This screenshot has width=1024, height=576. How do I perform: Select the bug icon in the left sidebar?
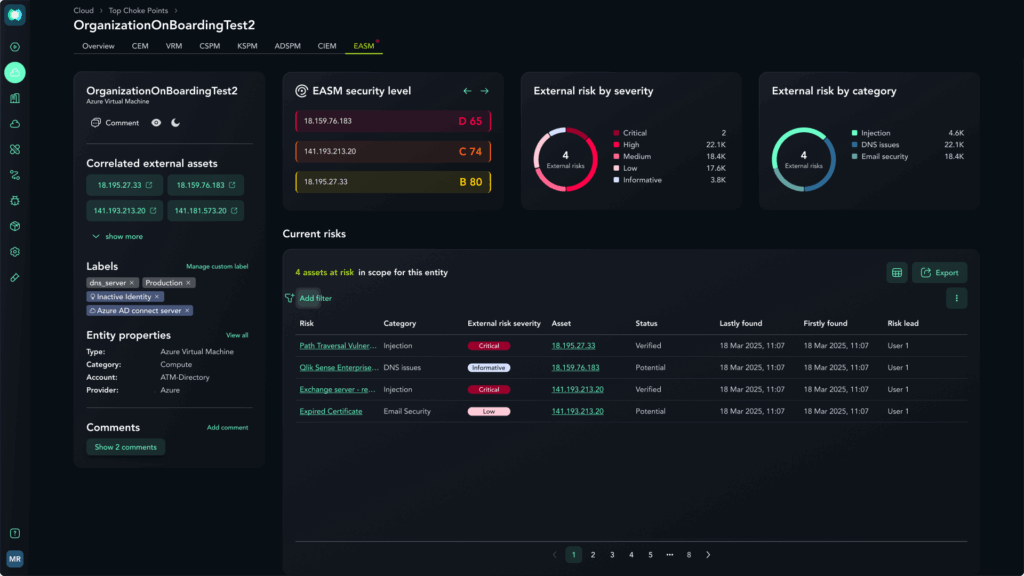pos(14,200)
